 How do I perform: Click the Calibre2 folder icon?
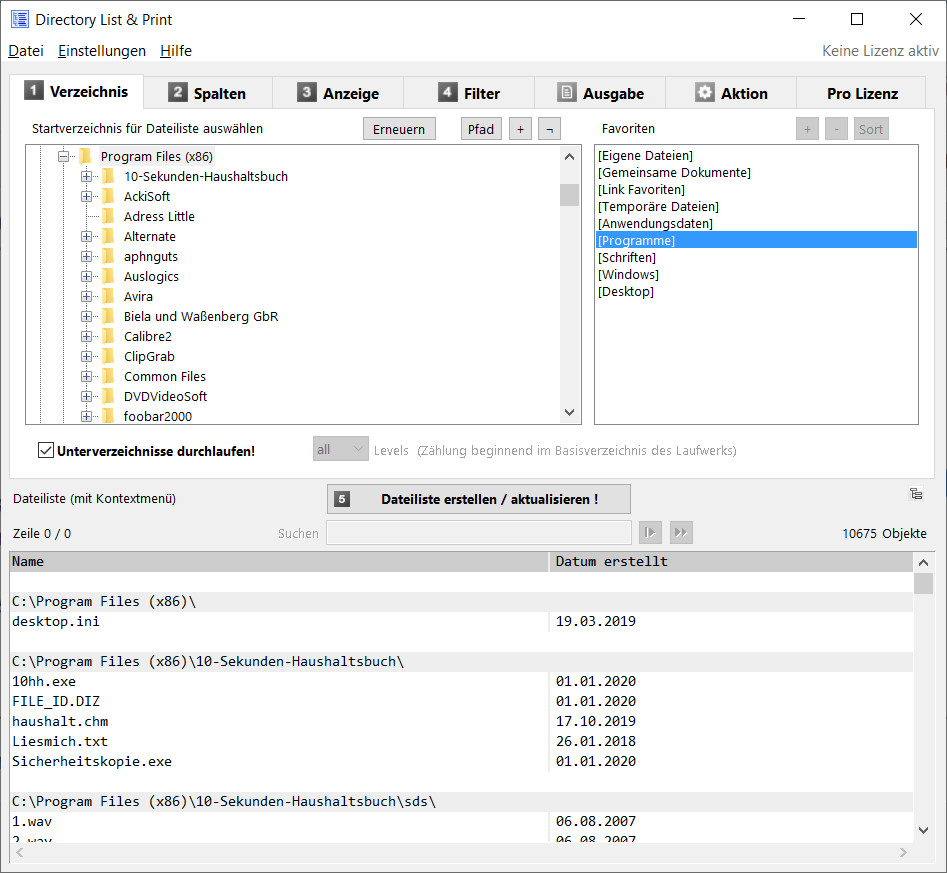click(x=108, y=337)
